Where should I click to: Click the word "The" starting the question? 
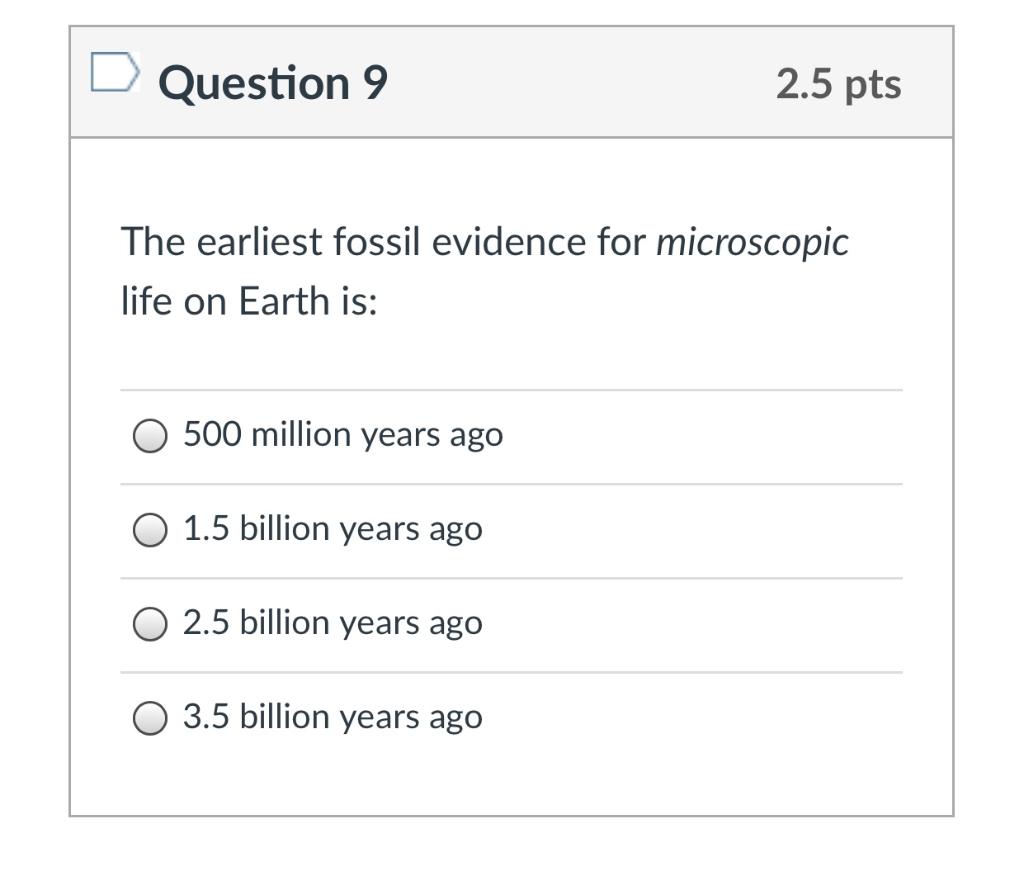(152, 243)
